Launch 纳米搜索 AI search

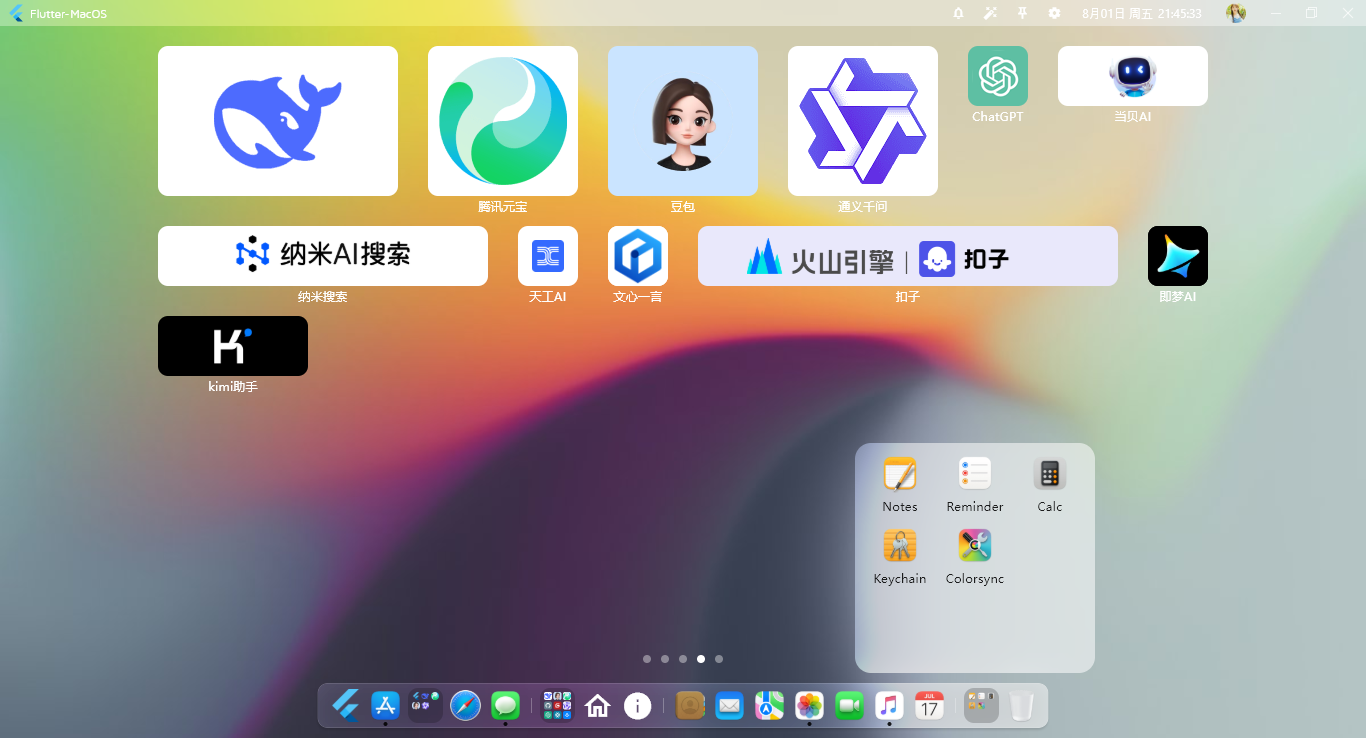pos(322,255)
